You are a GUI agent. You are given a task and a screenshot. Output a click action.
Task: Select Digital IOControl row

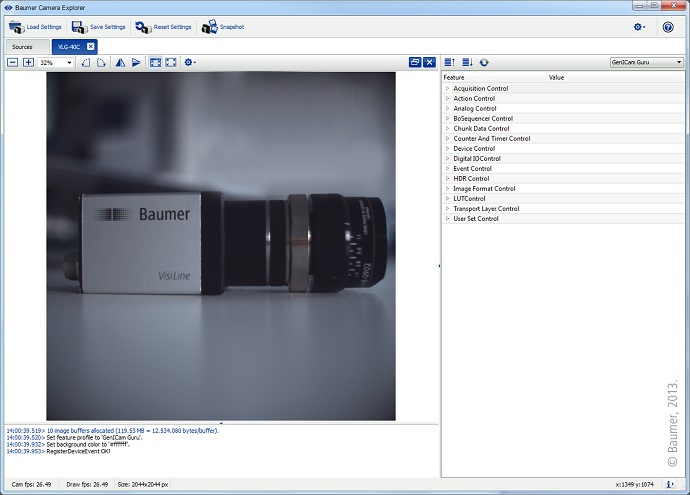coord(563,158)
